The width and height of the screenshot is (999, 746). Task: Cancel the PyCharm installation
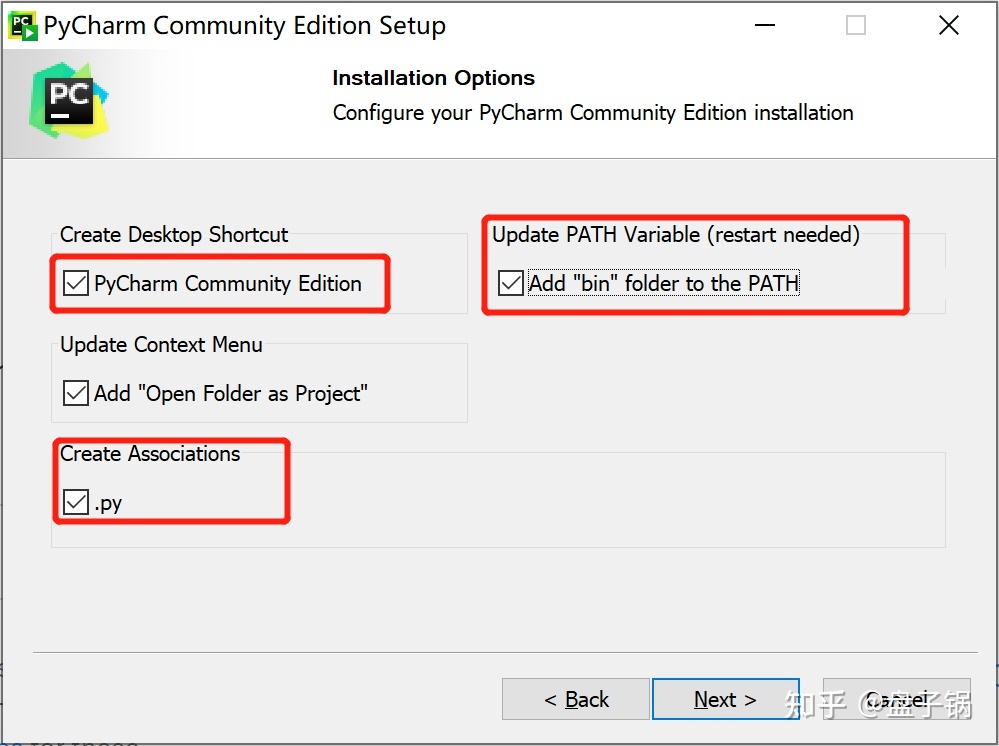tap(897, 699)
